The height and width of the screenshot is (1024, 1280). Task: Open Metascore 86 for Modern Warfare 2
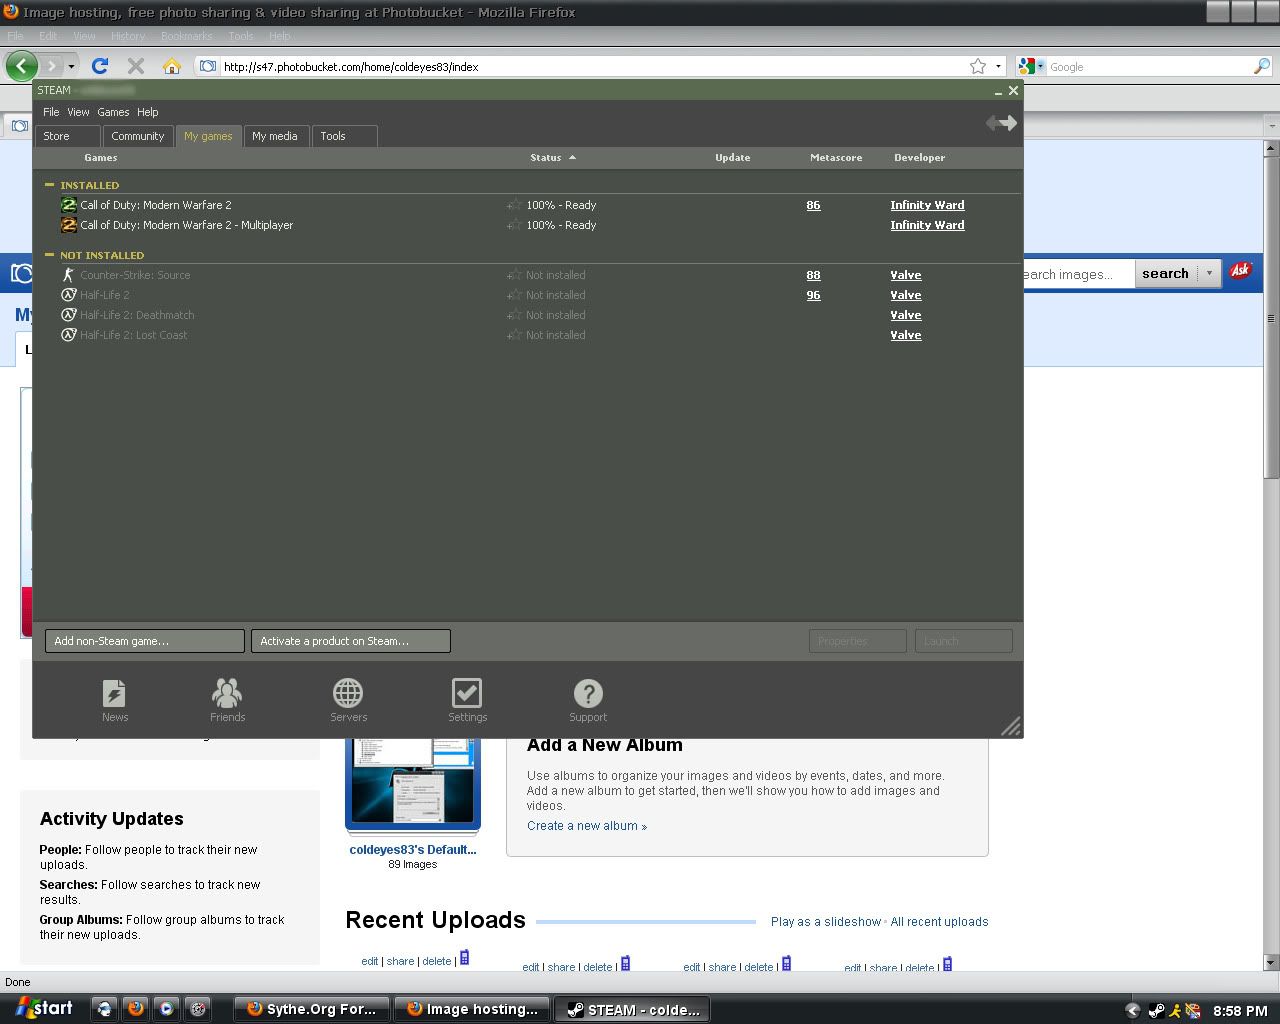pyautogui.click(x=813, y=205)
